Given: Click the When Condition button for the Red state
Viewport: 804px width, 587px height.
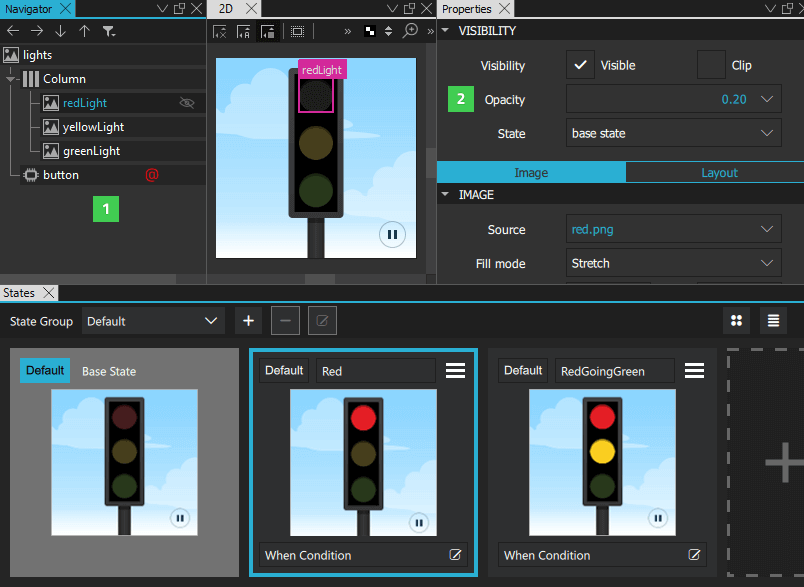Looking at the screenshot, I should click(x=363, y=555).
